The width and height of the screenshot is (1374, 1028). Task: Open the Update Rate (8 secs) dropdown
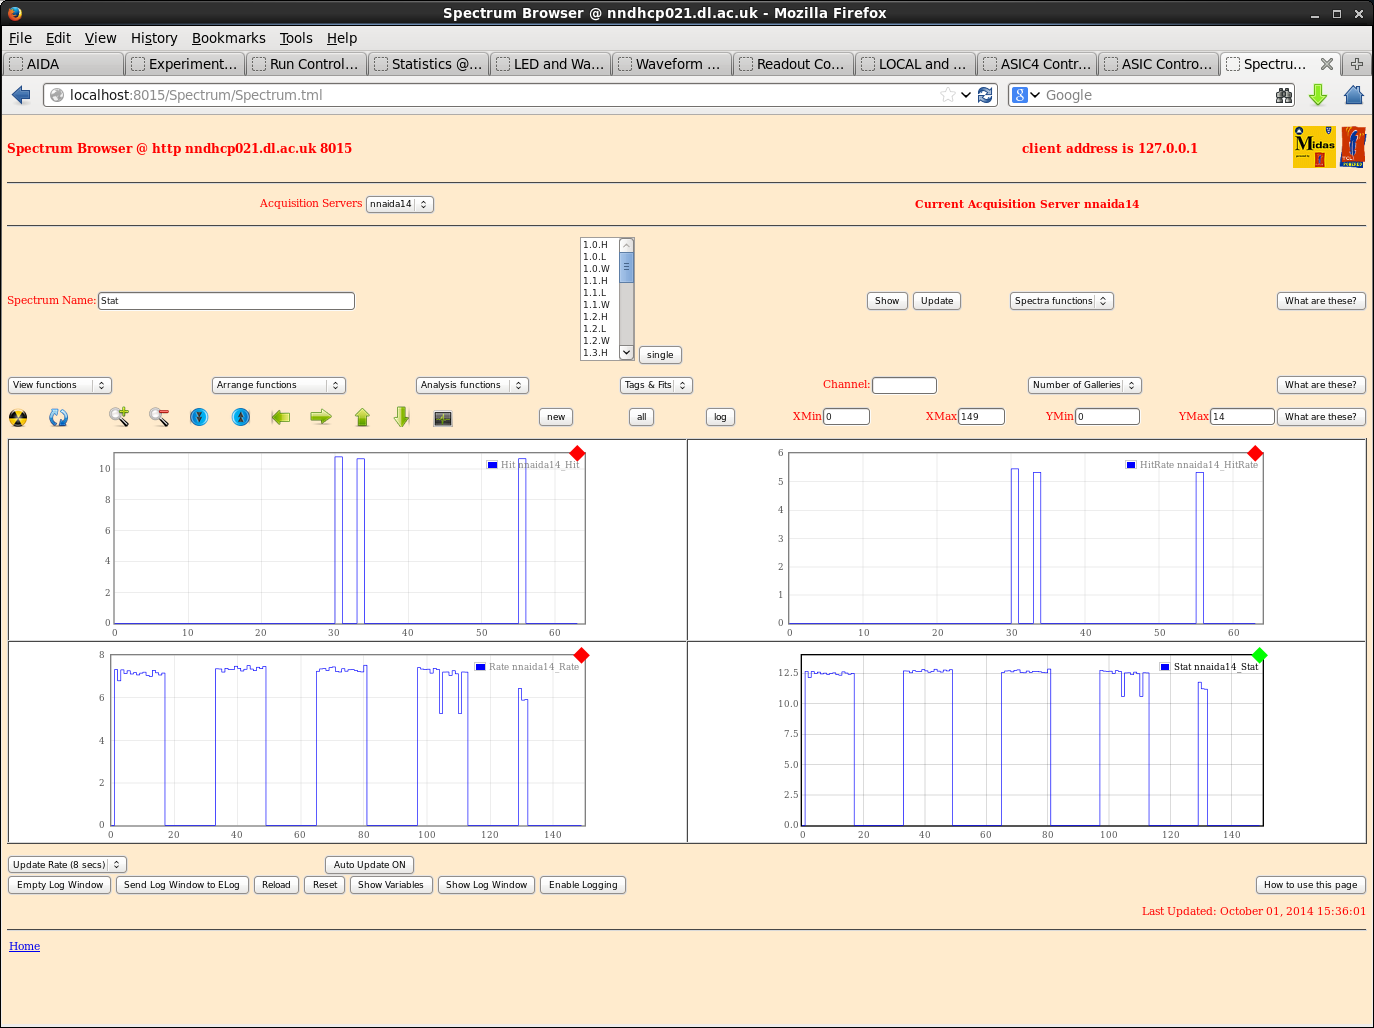click(x=67, y=865)
